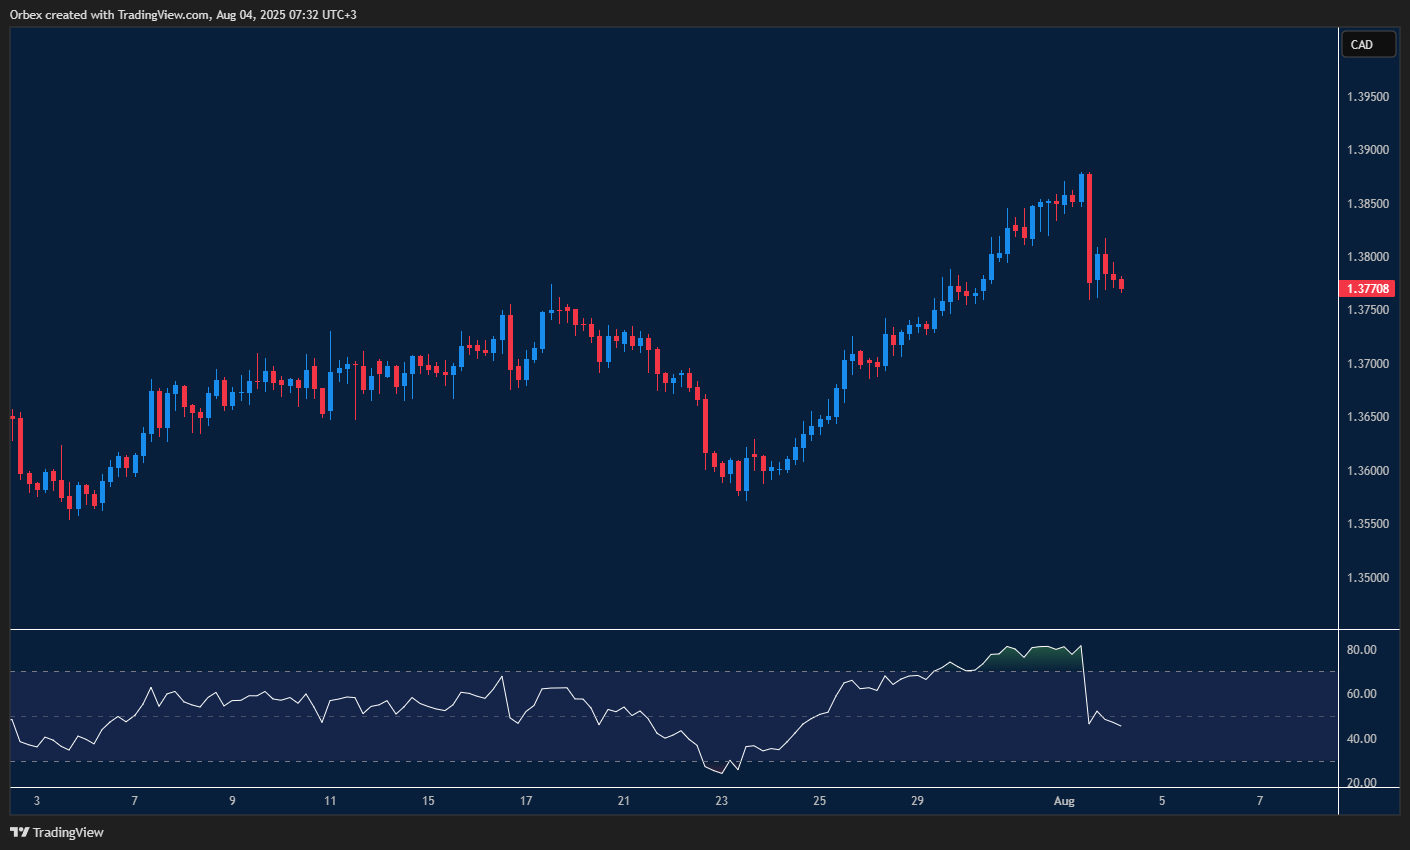Screen dimensions: 1410x850
Task: Open the Orbex TradingView attribution link
Action: (180, 14)
